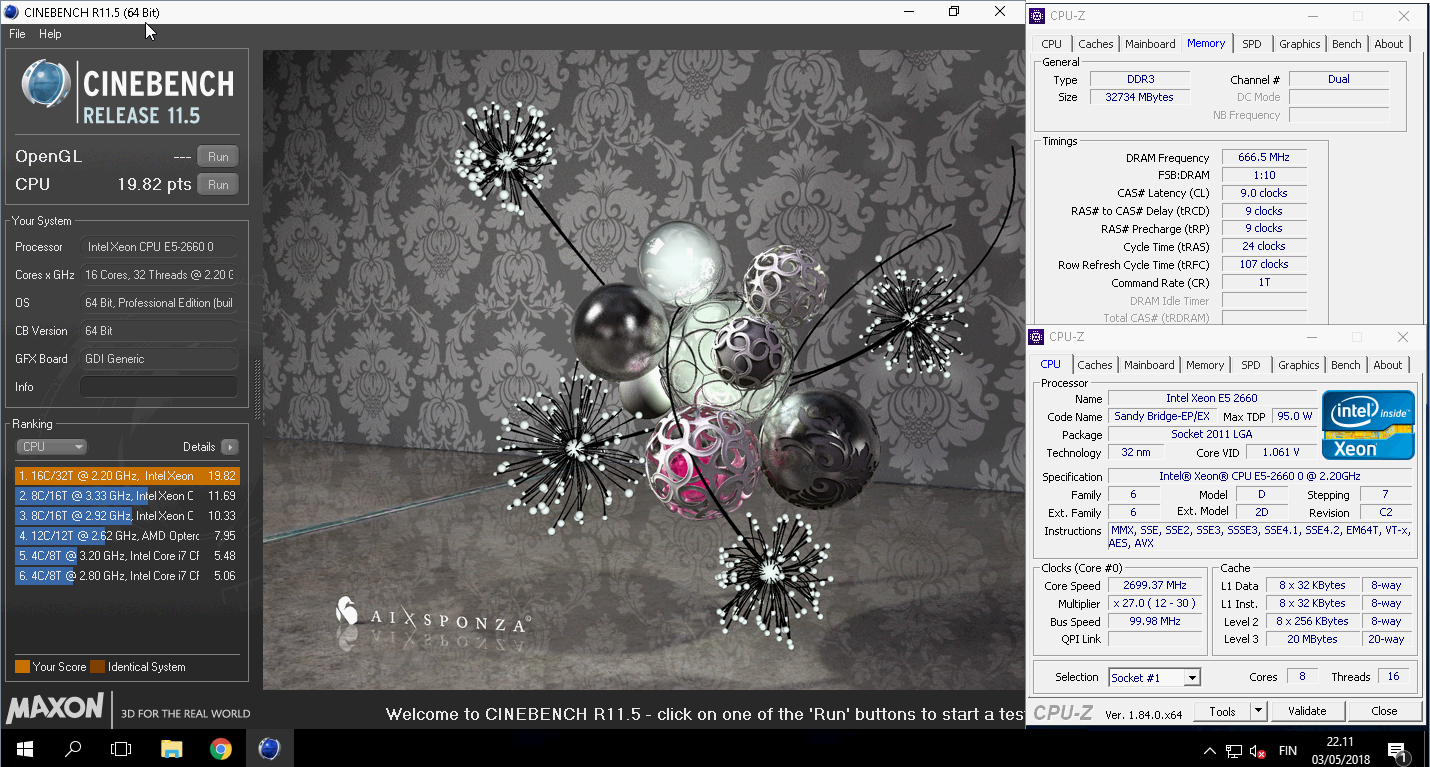
Task: Click the Intel Xeon inside logo
Action: click(x=1368, y=425)
